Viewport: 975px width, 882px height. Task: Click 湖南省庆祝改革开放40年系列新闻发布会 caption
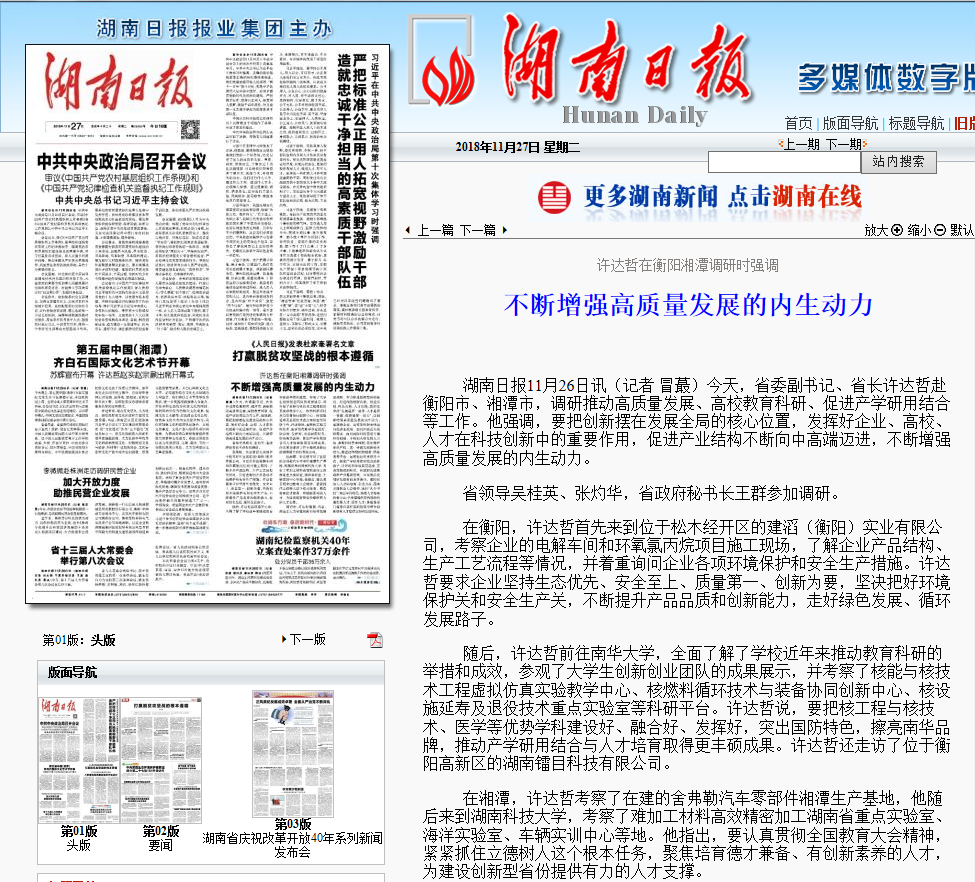(x=293, y=845)
